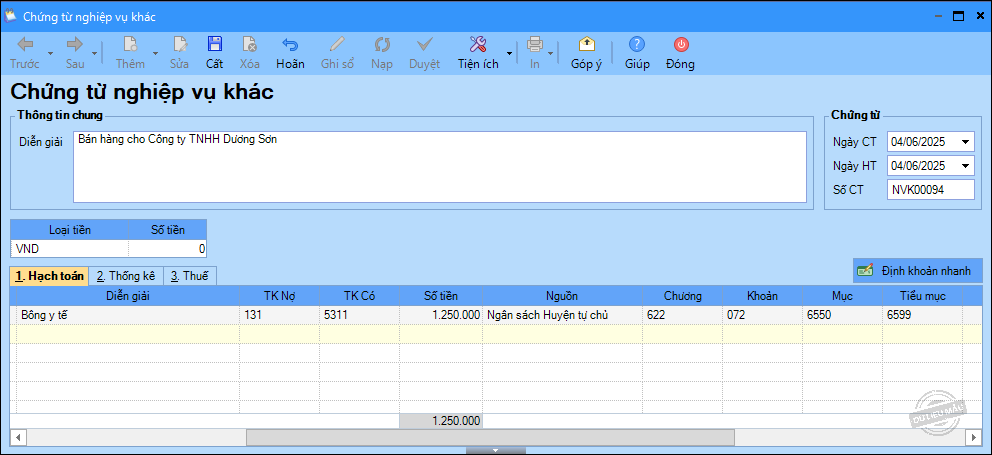Expand the Sau dropdown arrow
The width and height of the screenshot is (992, 455).
pos(95,53)
